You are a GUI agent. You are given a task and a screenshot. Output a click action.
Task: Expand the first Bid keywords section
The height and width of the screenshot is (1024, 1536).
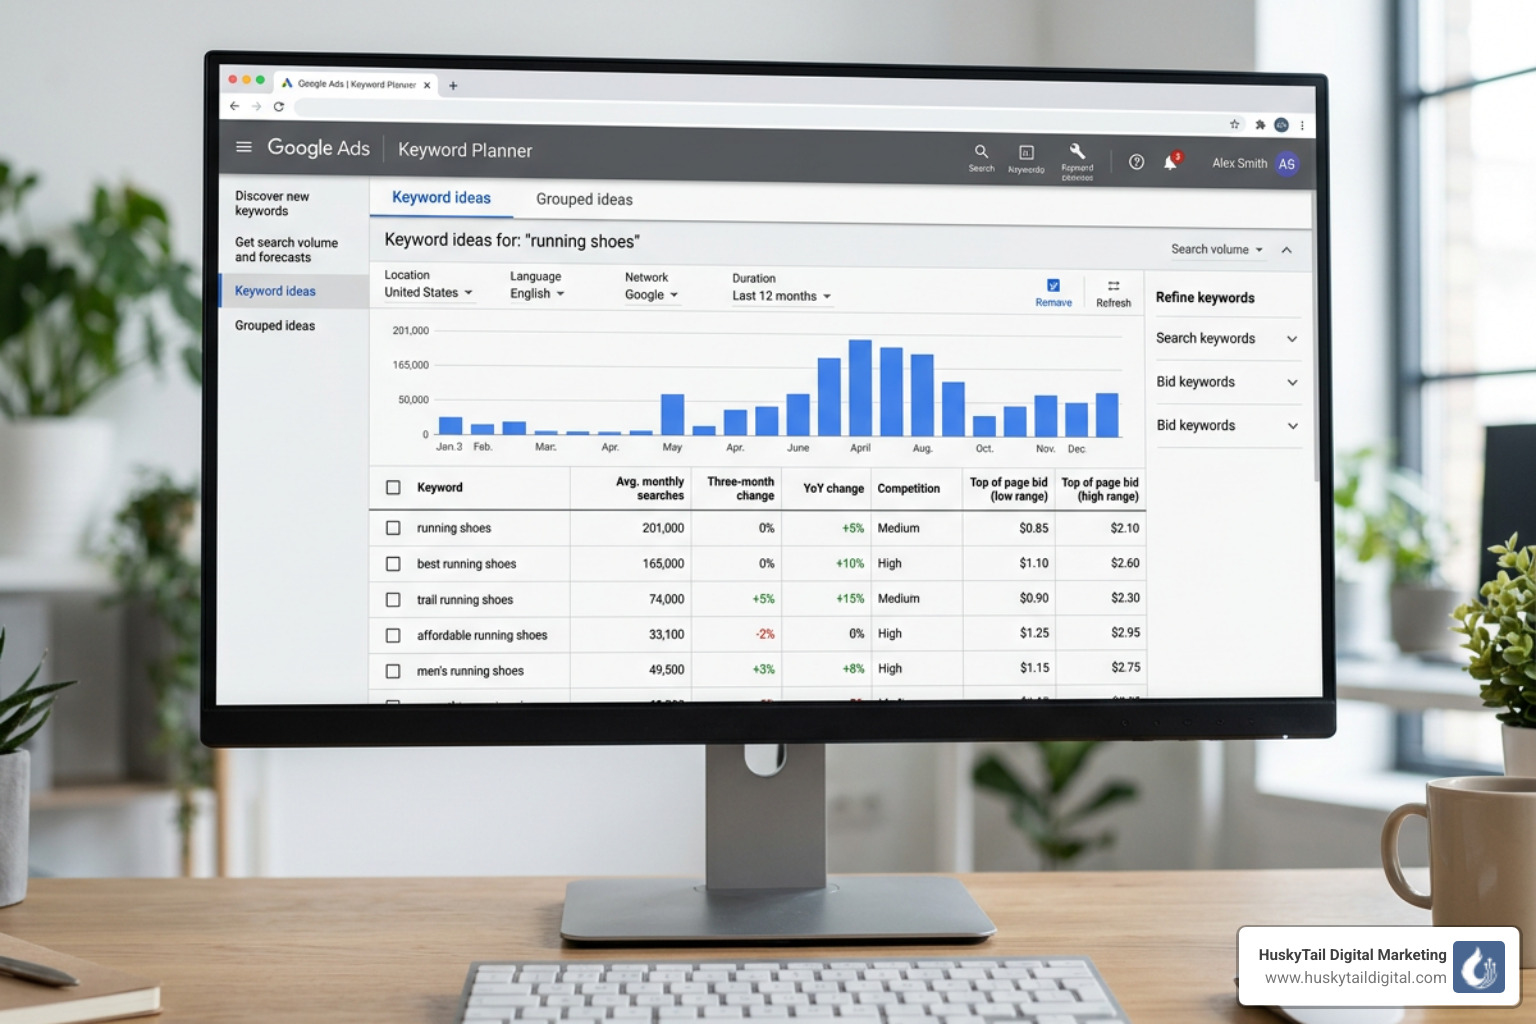(1227, 382)
